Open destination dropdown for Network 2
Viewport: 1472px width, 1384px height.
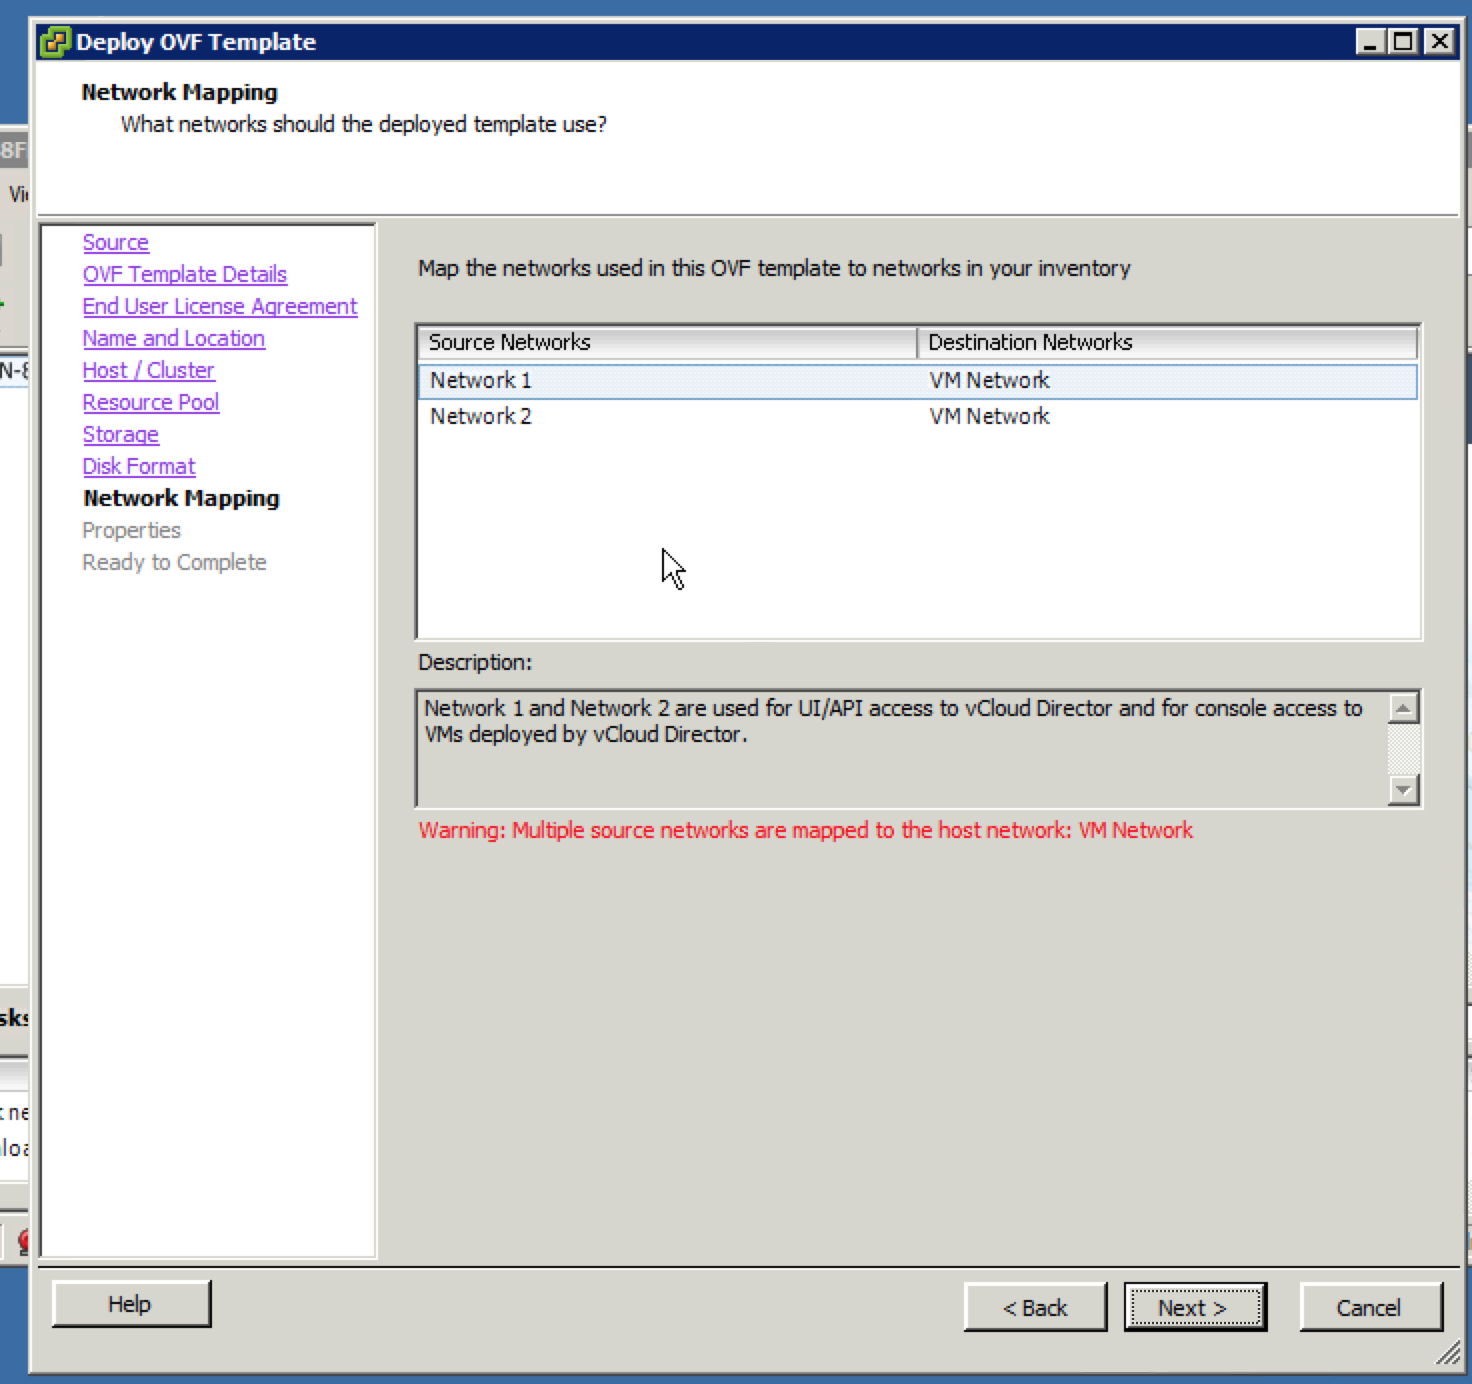(x=1165, y=417)
